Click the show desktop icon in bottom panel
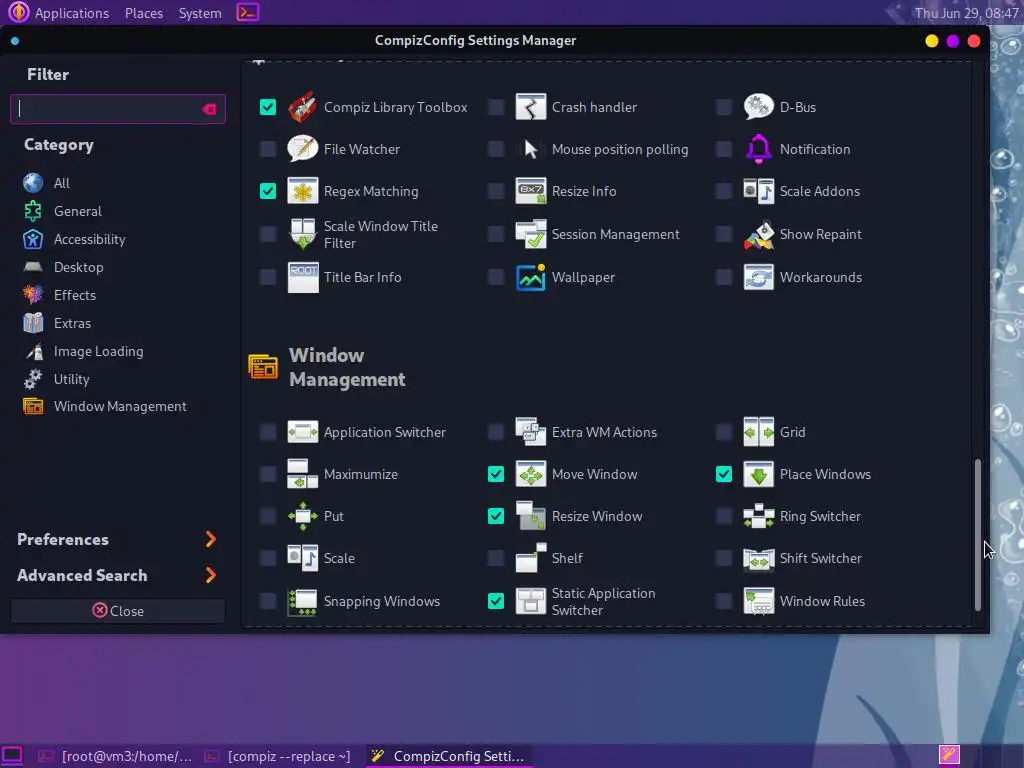Viewport: 1024px width, 768px height. 12,756
